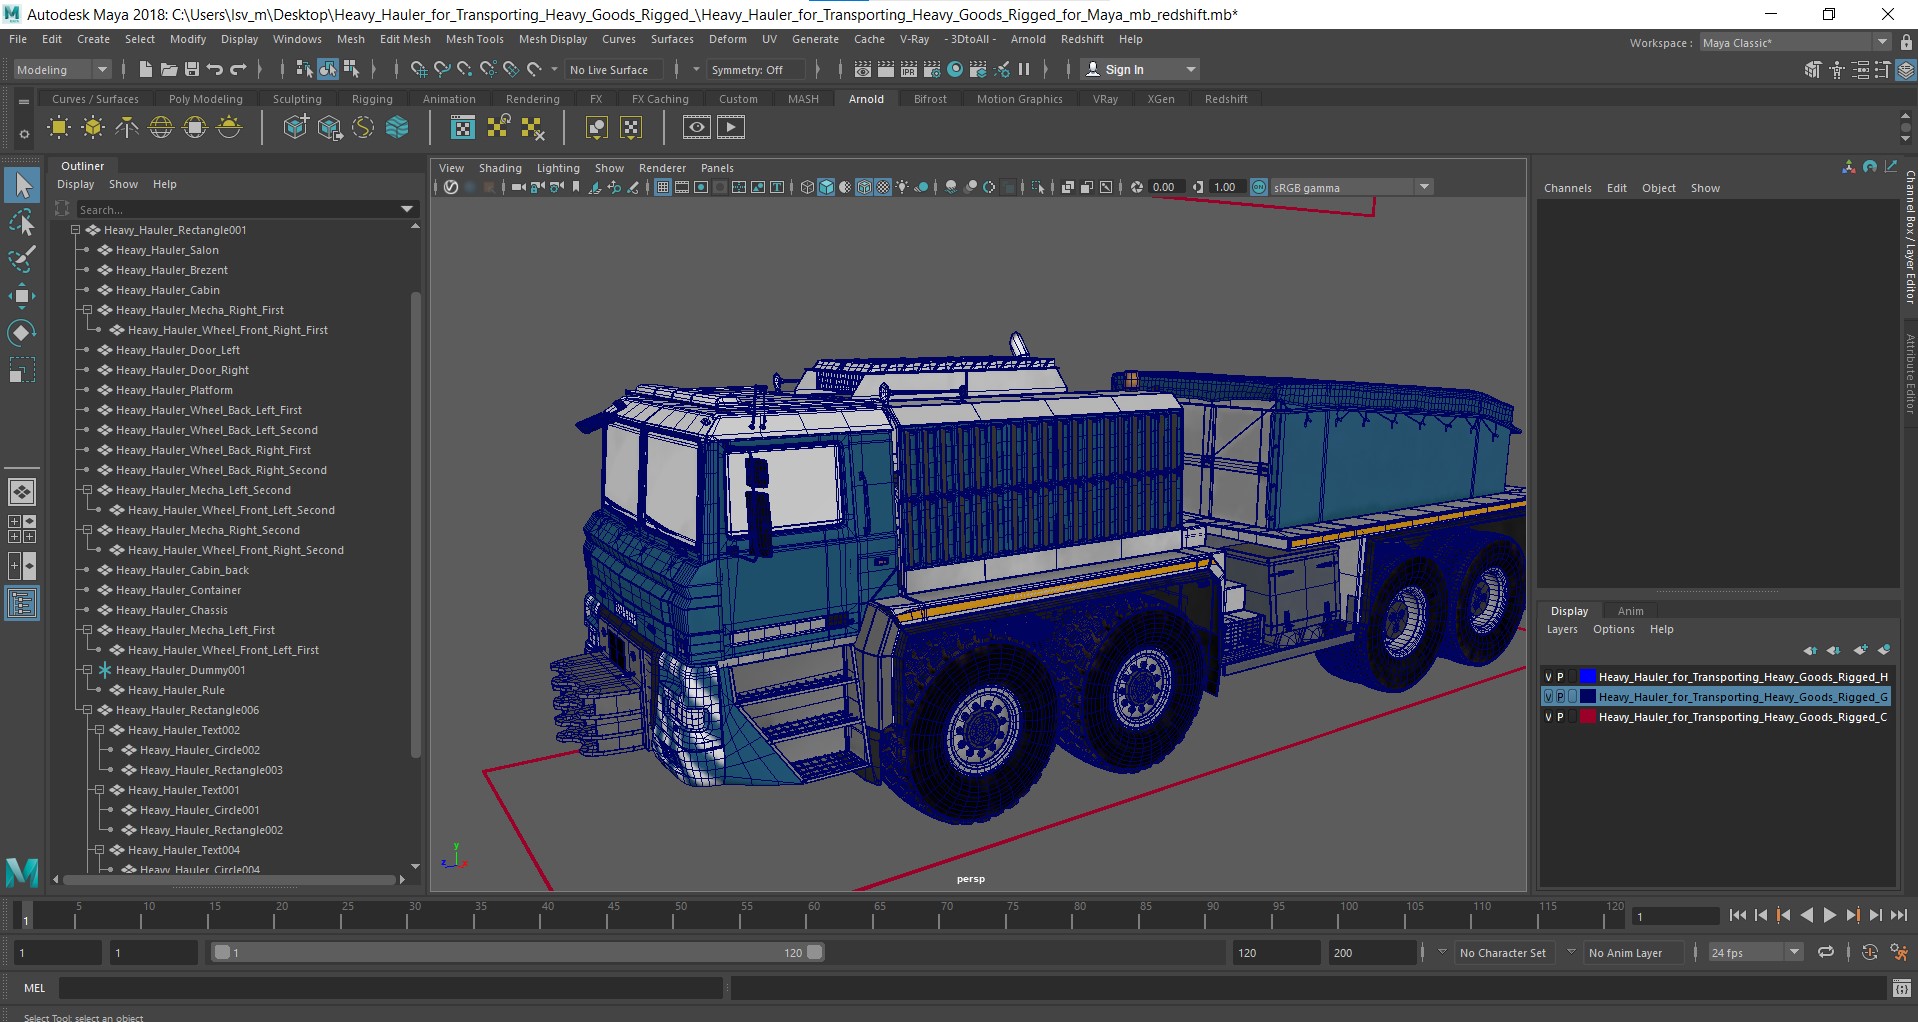Activate the Lasso select tool in toolbox

22,222
